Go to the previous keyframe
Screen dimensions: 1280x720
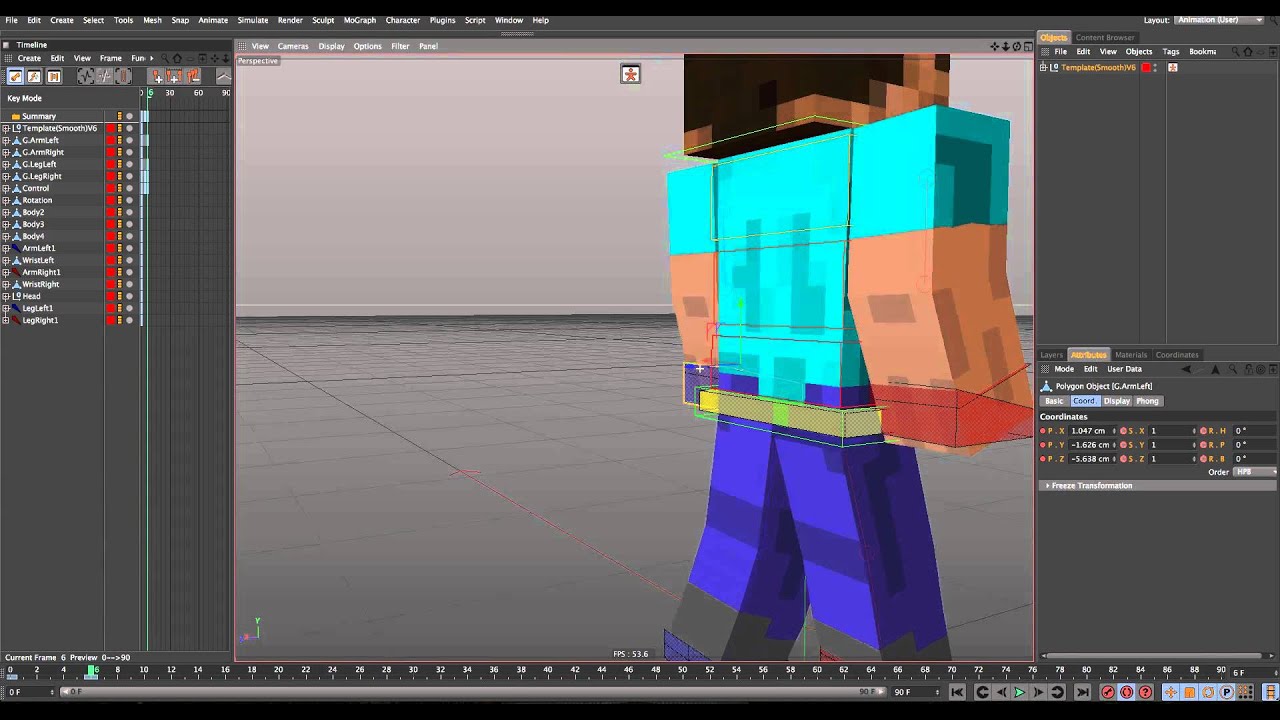(982, 692)
